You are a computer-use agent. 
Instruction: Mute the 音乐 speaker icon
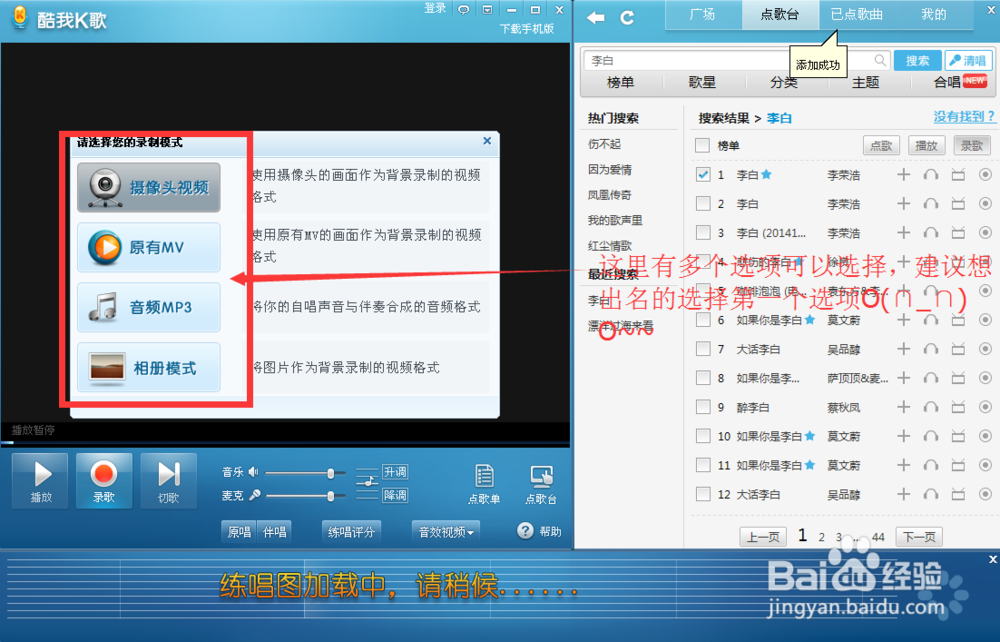(253, 472)
